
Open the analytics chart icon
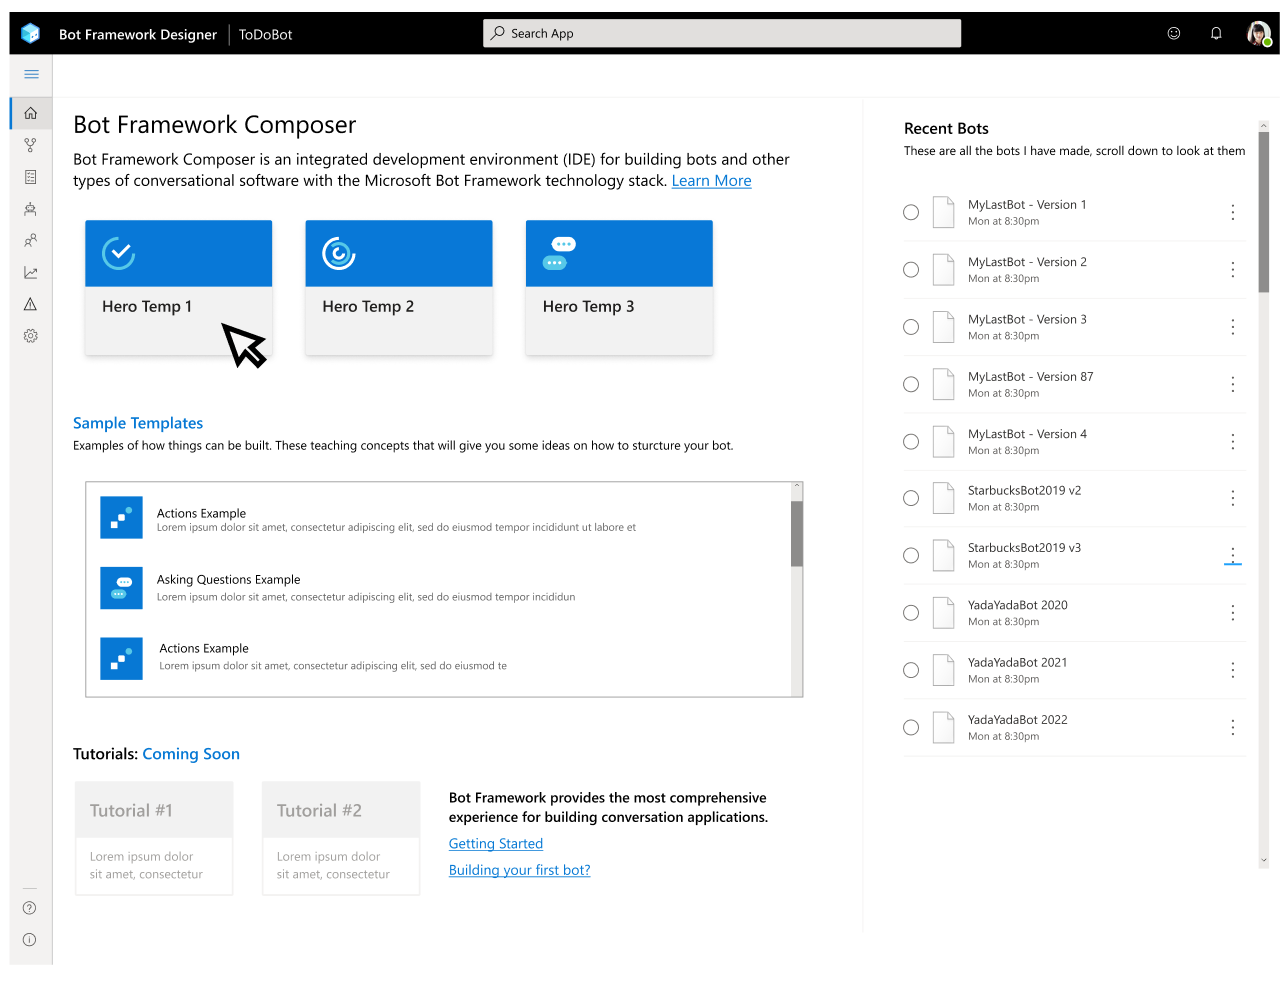[31, 272]
